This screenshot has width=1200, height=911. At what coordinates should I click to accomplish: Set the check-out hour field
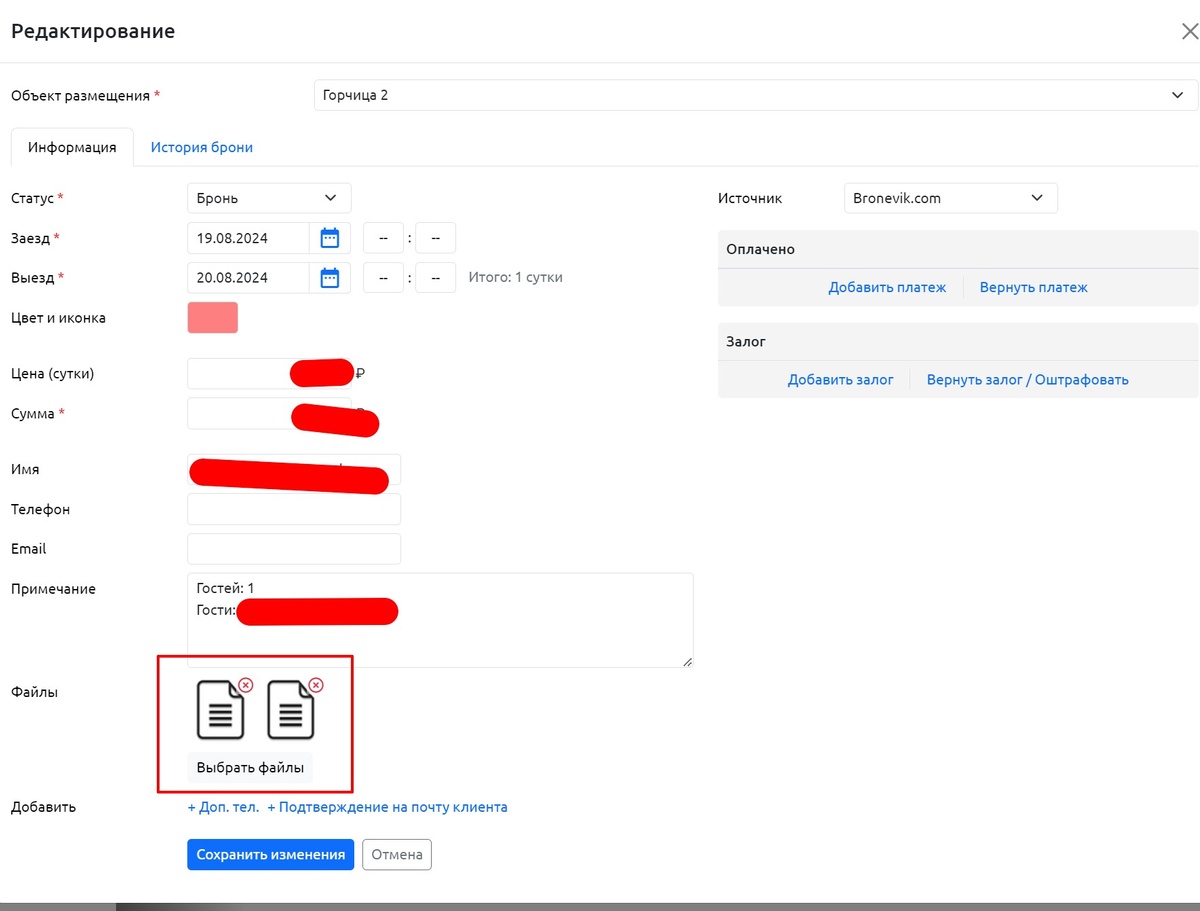click(383, 278)
